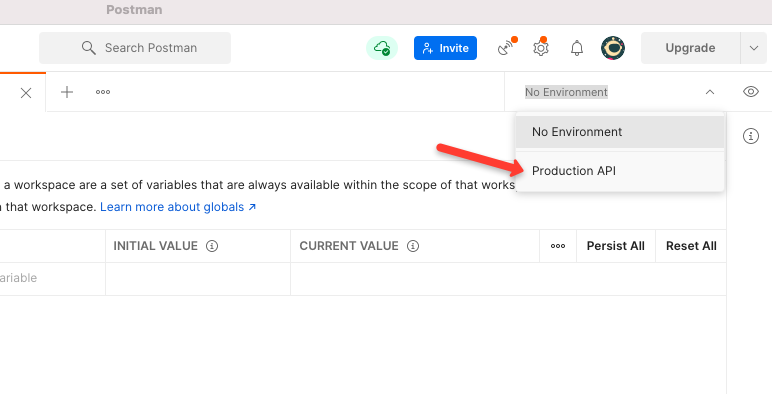Expand the Upgrade dropdown arrow
772x394 pixels.
point(754,48)
